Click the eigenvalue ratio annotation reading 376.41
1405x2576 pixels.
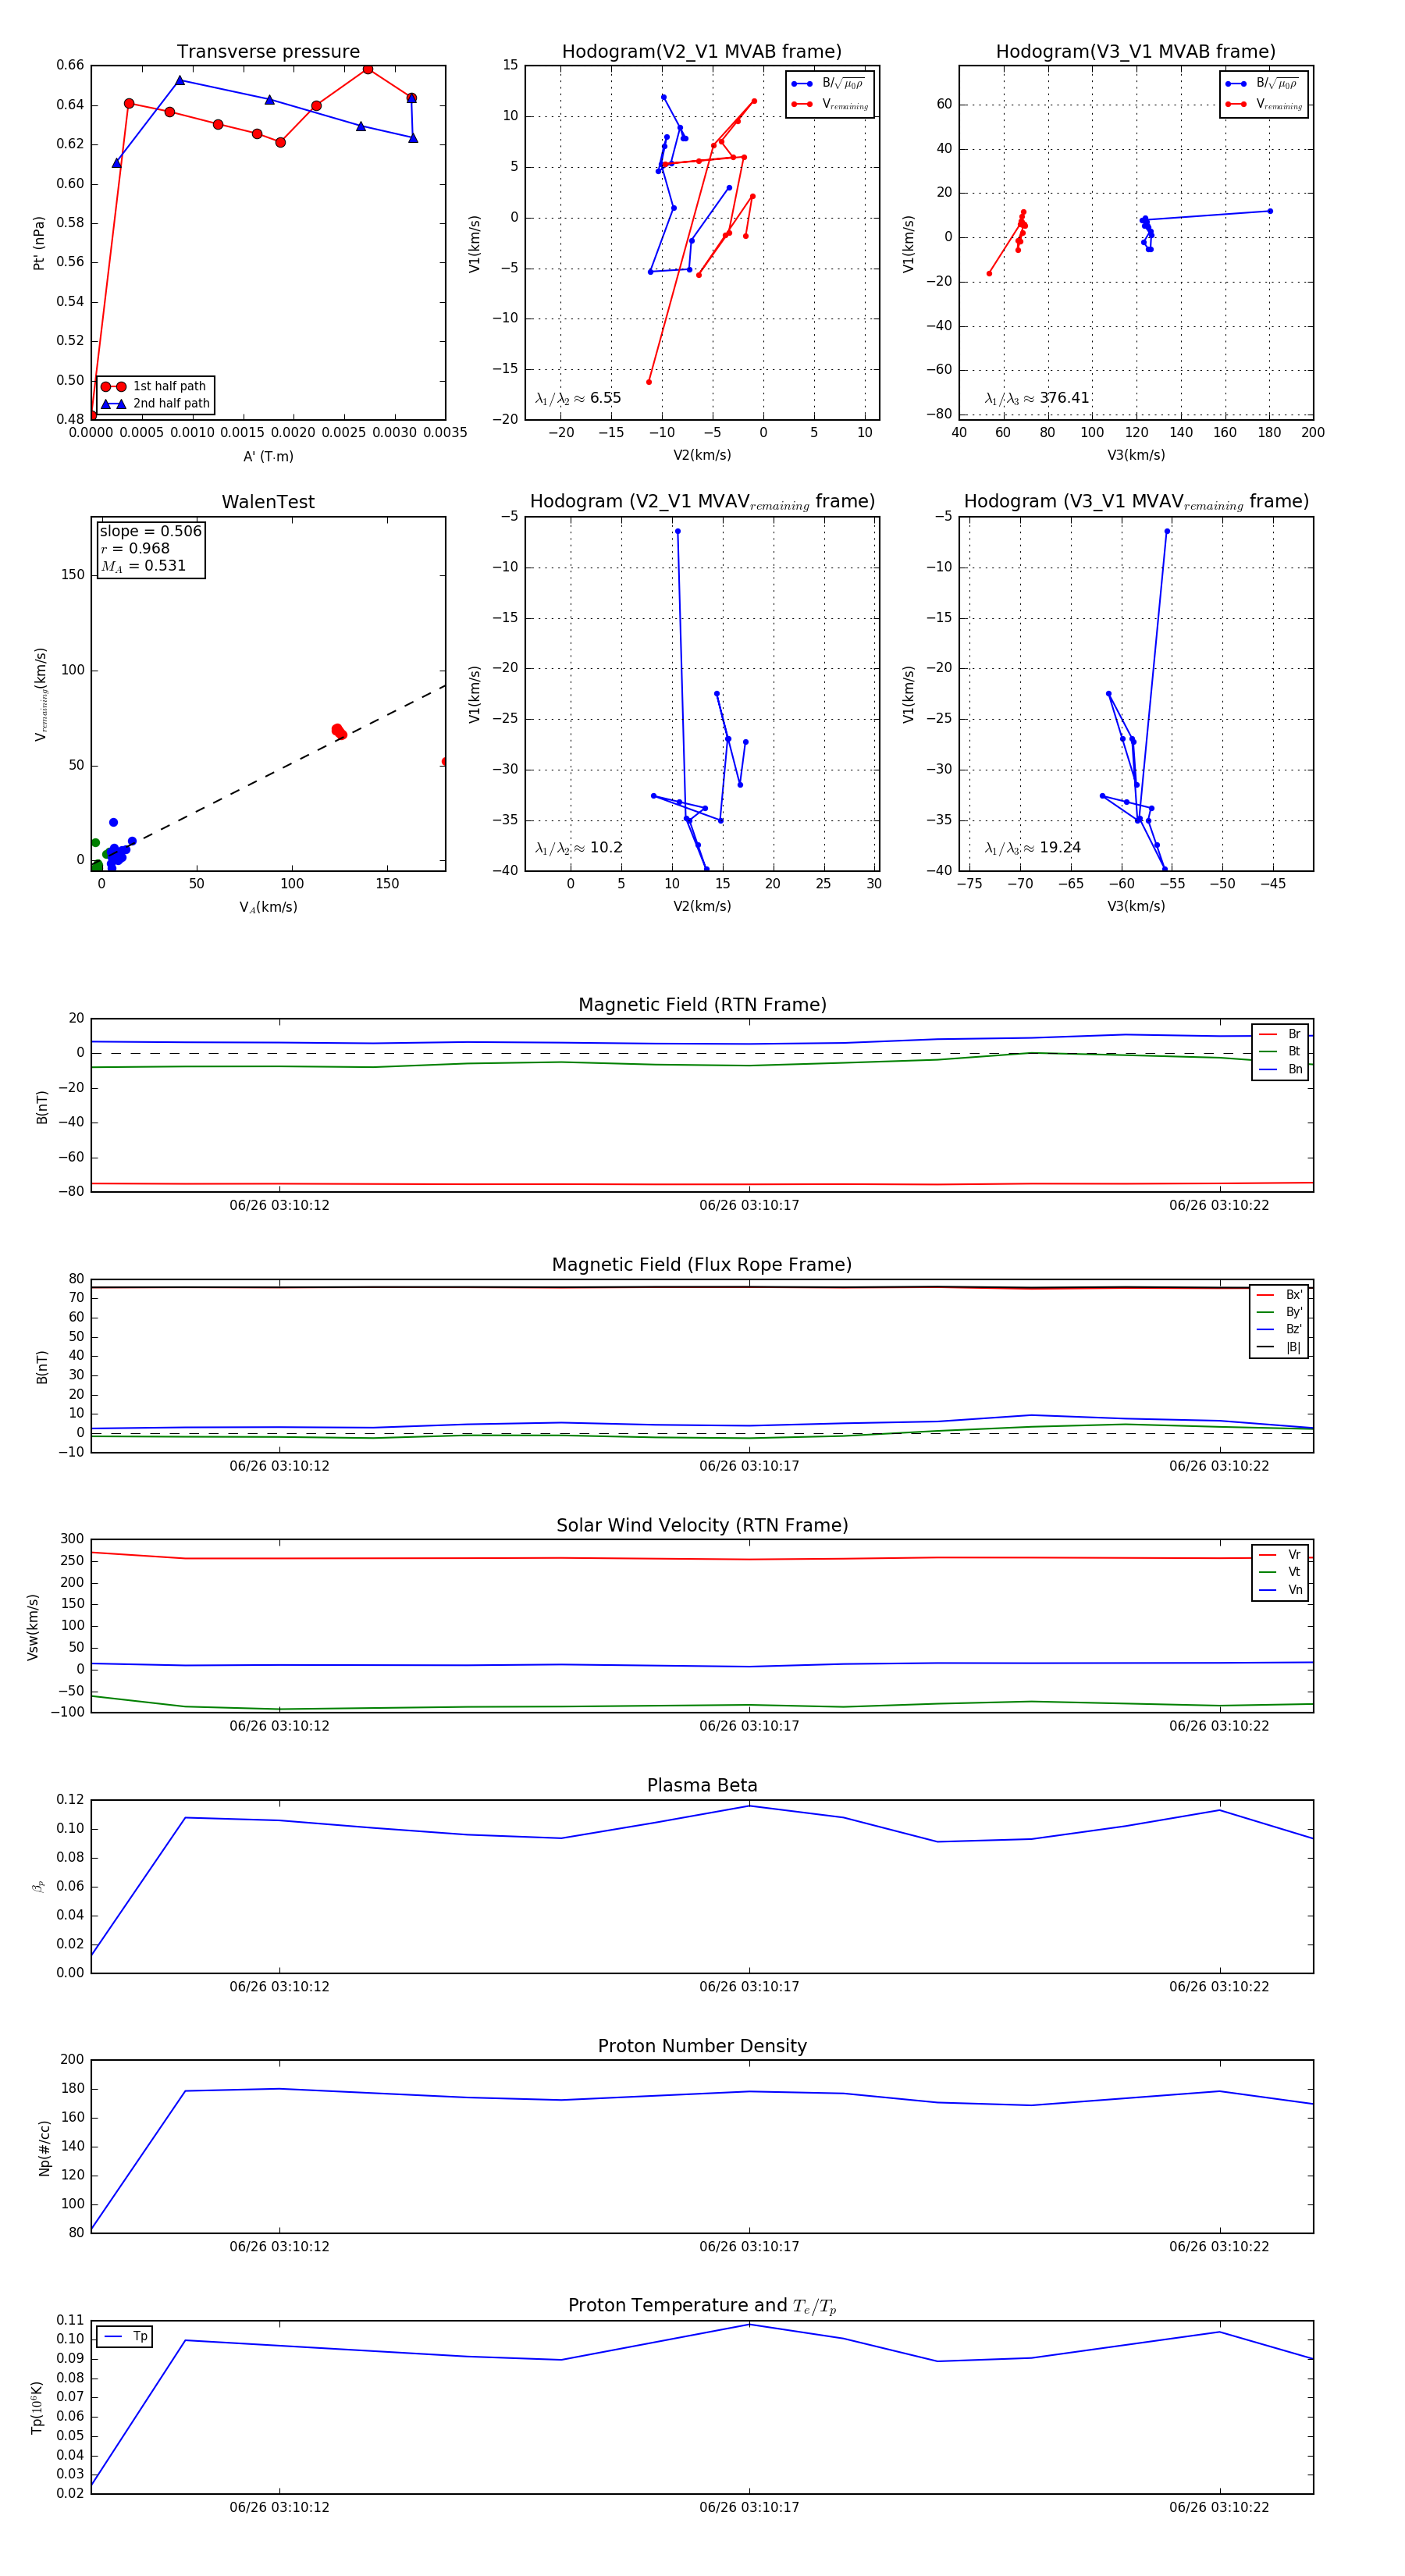[x=1037, y=398]
